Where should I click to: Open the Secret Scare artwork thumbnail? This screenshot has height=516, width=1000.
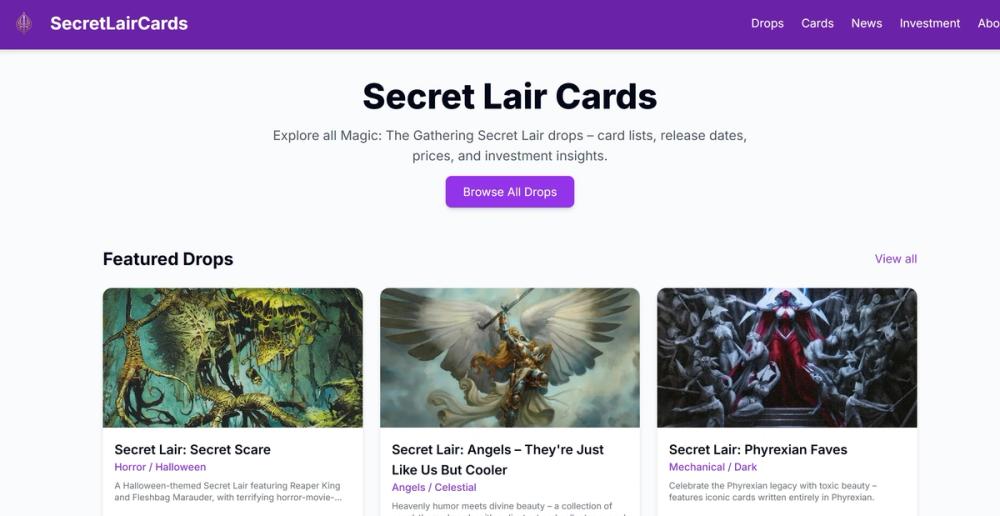click(233, 358)
